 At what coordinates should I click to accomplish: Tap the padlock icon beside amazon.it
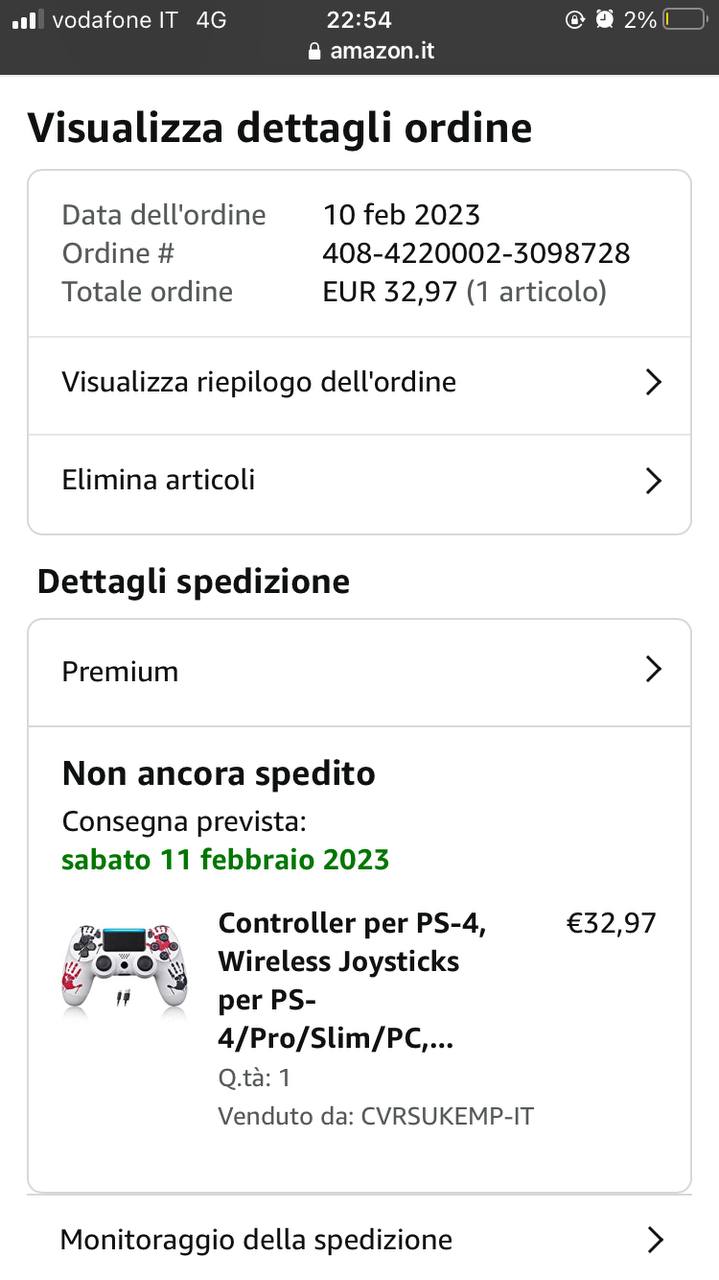point(316,51)
